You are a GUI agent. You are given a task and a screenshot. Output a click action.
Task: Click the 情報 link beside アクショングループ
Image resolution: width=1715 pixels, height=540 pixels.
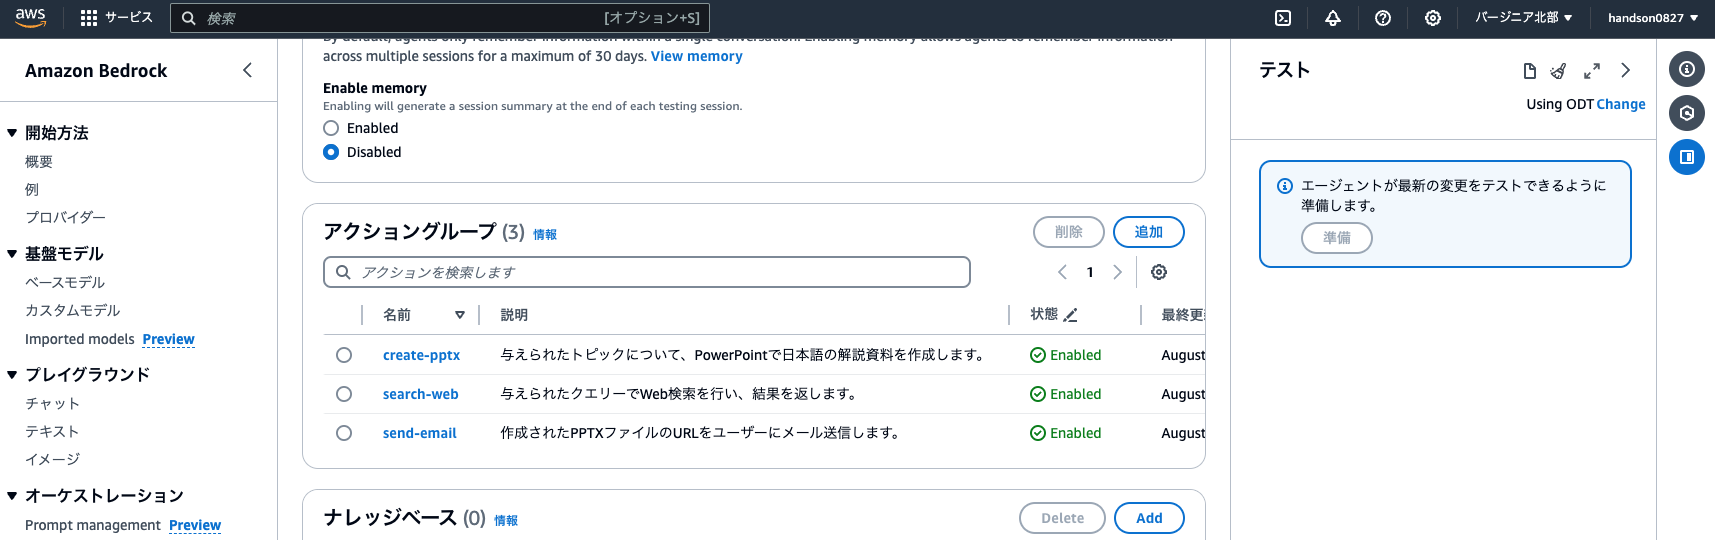click(x=545, y=235)
